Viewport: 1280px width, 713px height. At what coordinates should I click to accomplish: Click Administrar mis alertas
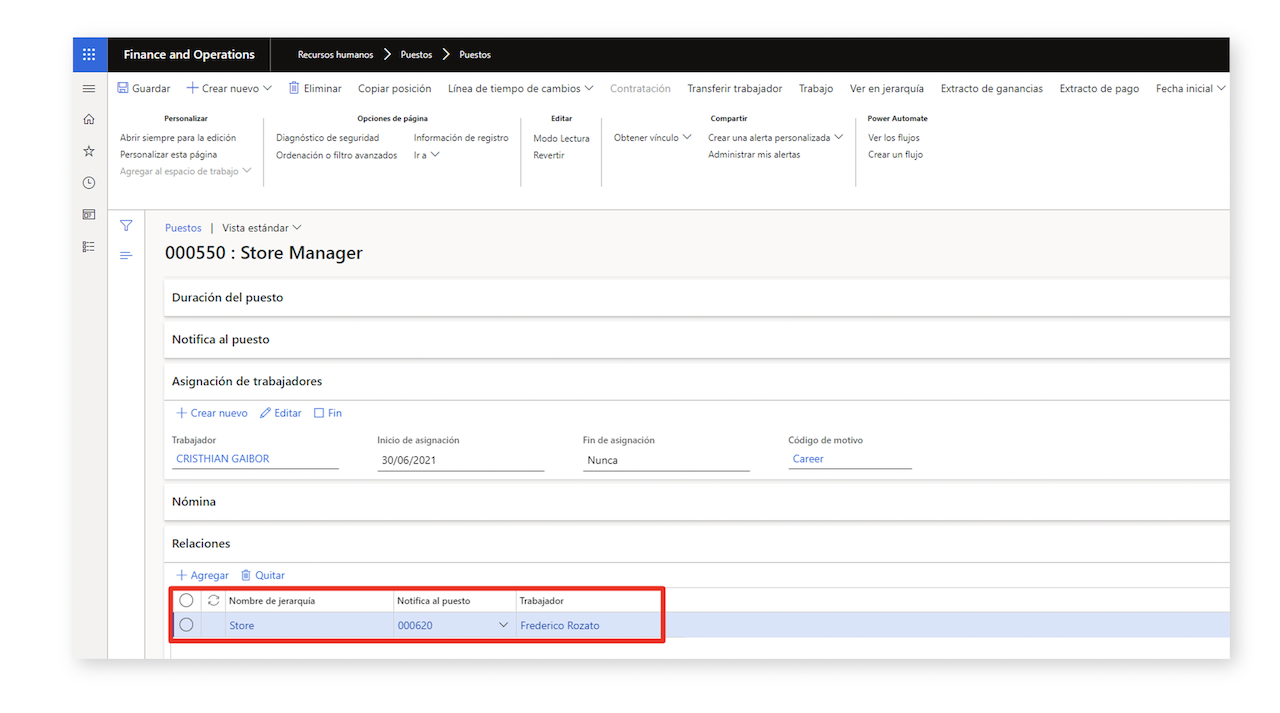click(754, 155)
